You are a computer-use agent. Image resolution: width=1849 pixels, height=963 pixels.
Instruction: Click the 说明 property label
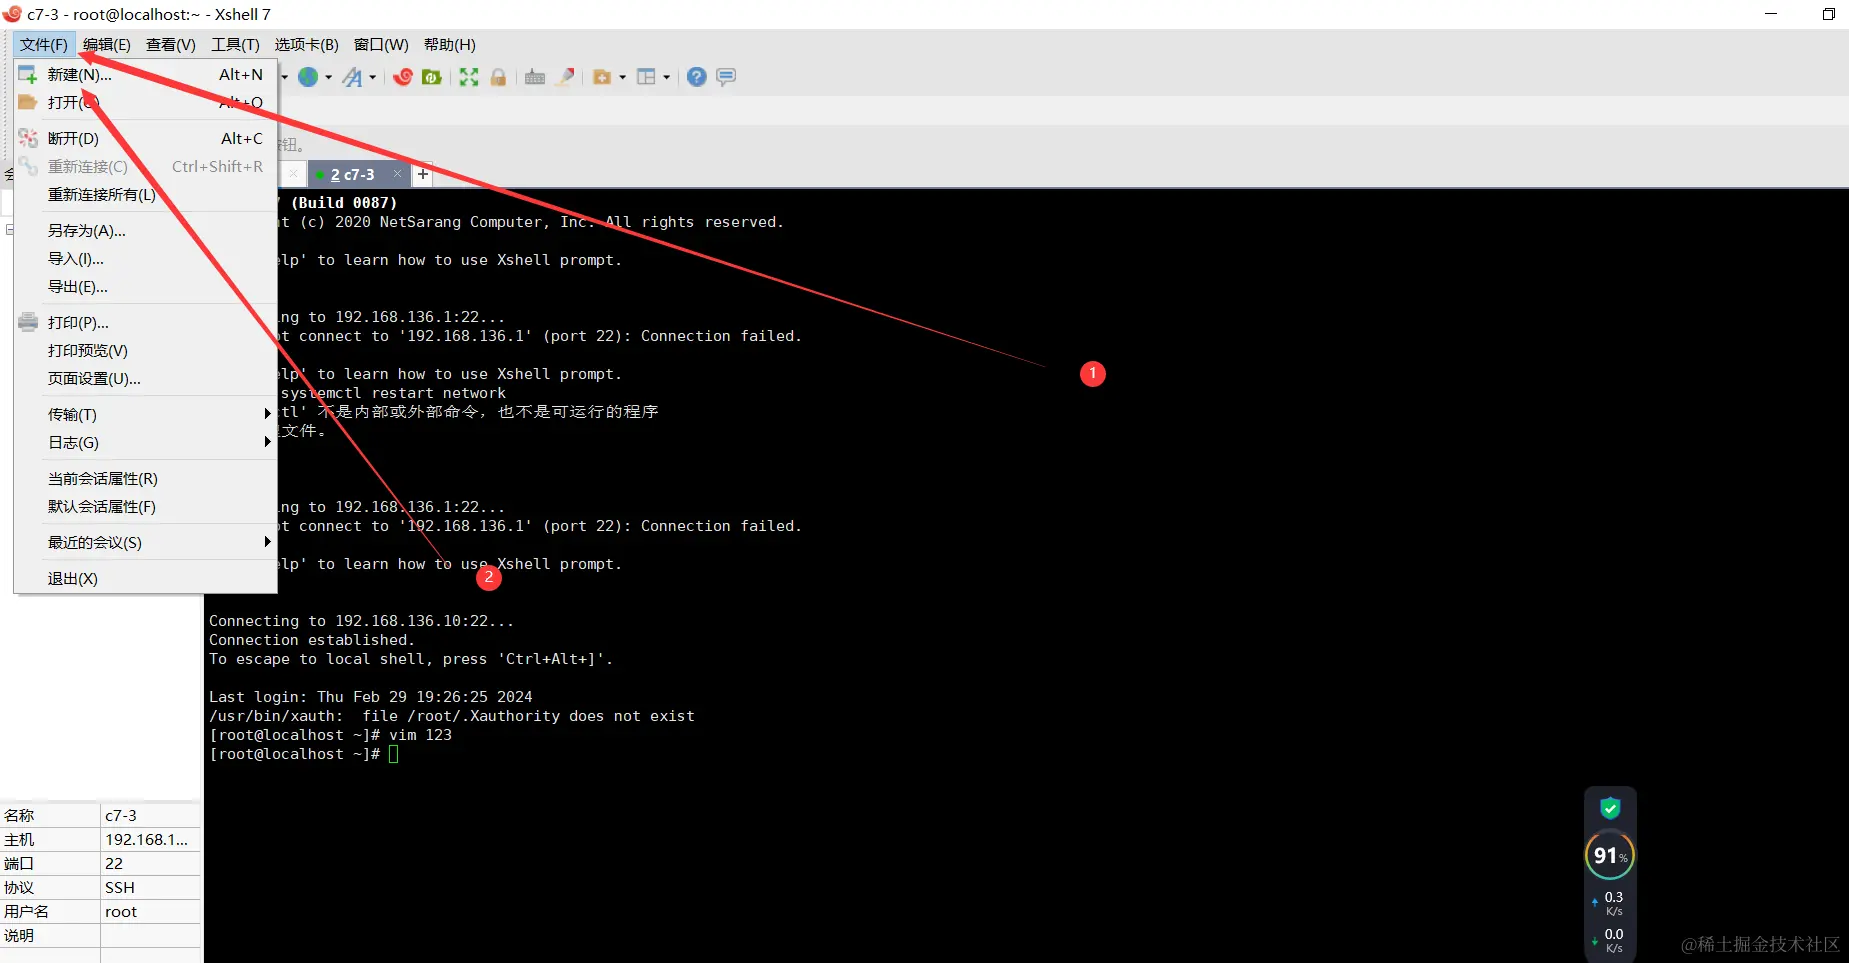(x=19, y=936)
